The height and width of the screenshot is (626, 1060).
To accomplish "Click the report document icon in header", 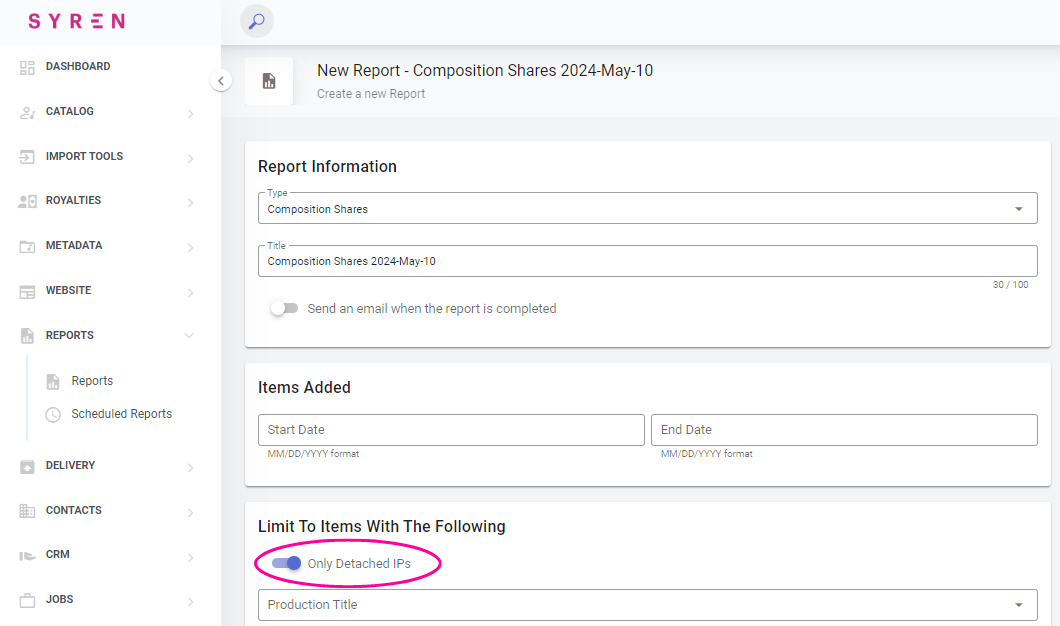I will pyautogui.click(x=269, y=81).
